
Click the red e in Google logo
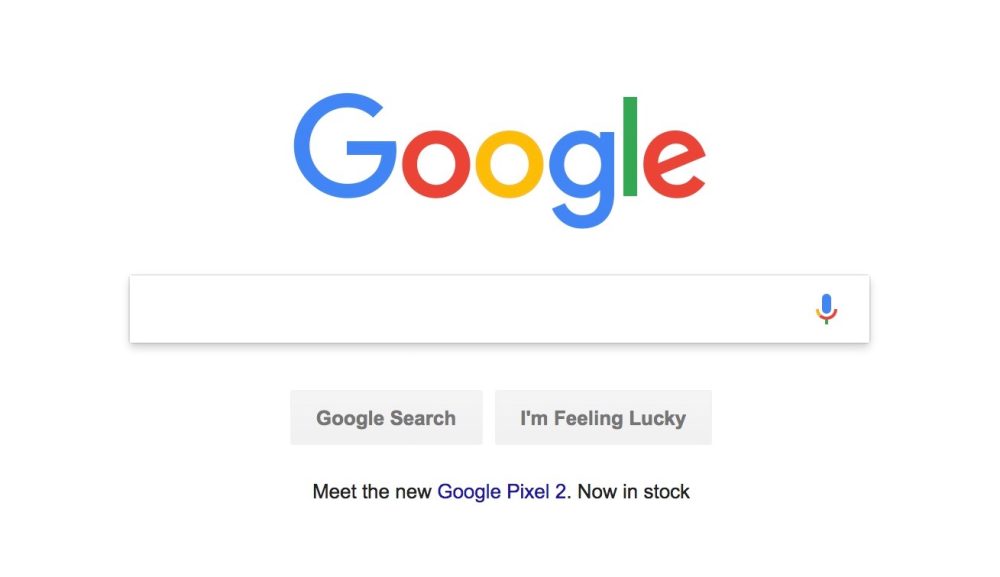(x=674, y=164)
